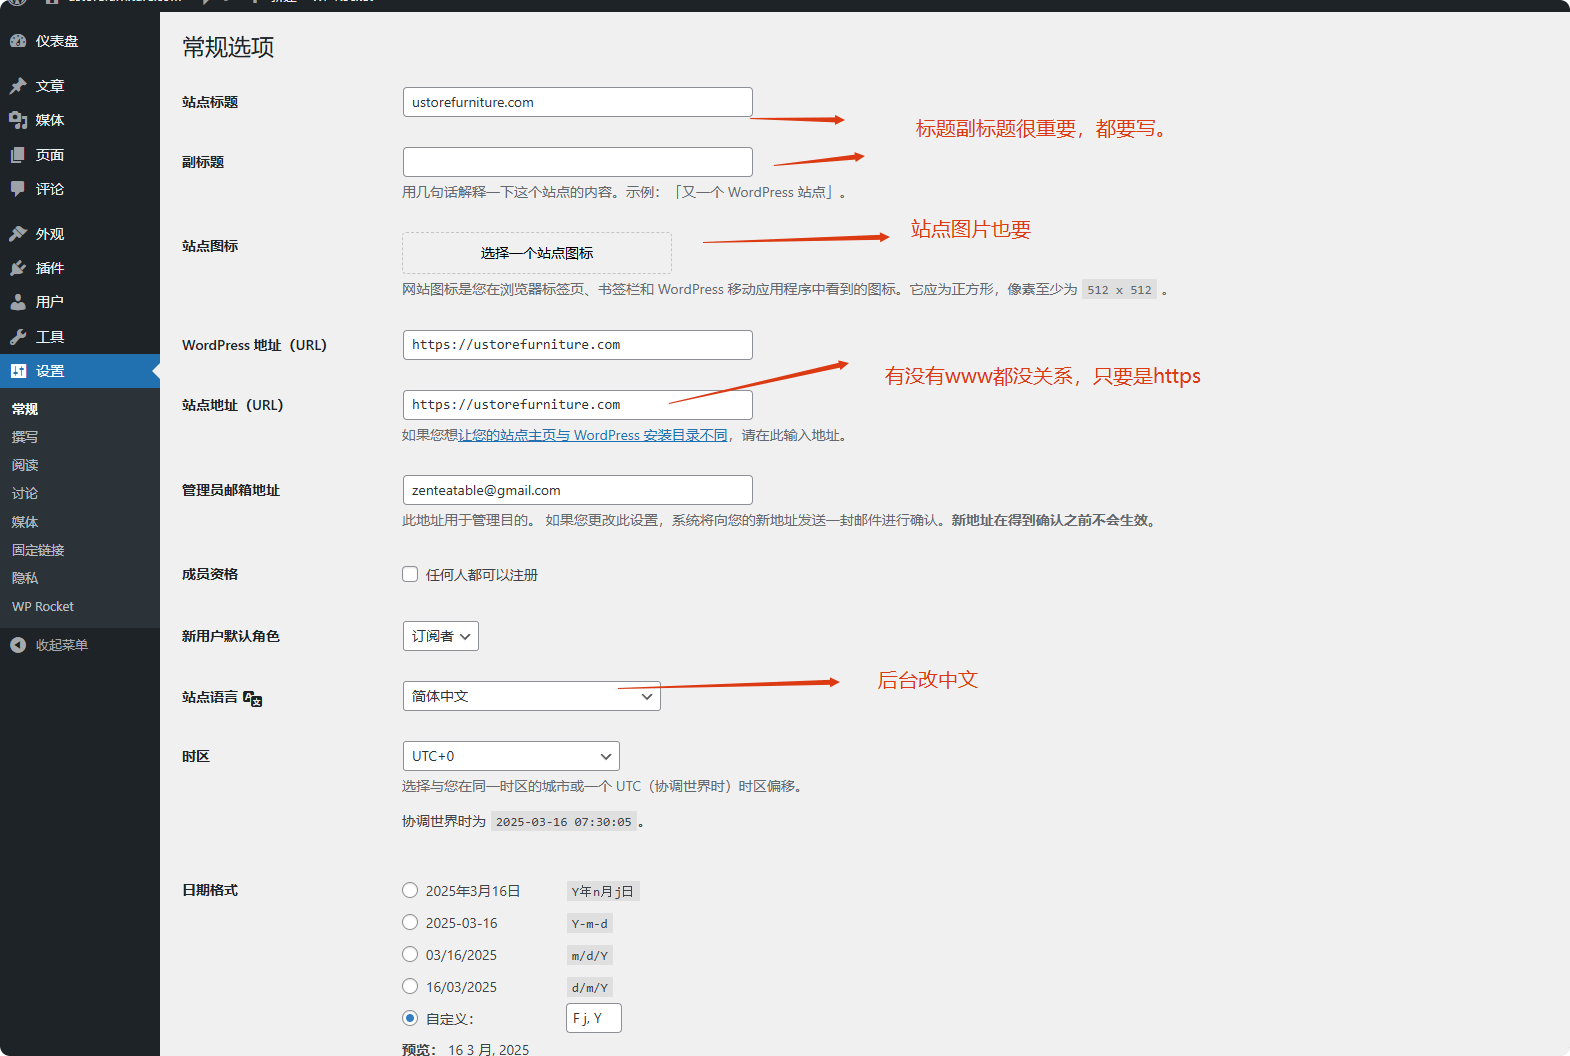Image resolution: width=1570 pixels, height=1056 pixels.
Task: Click the Comments bubble icon
Action: (x=18, y=189)
